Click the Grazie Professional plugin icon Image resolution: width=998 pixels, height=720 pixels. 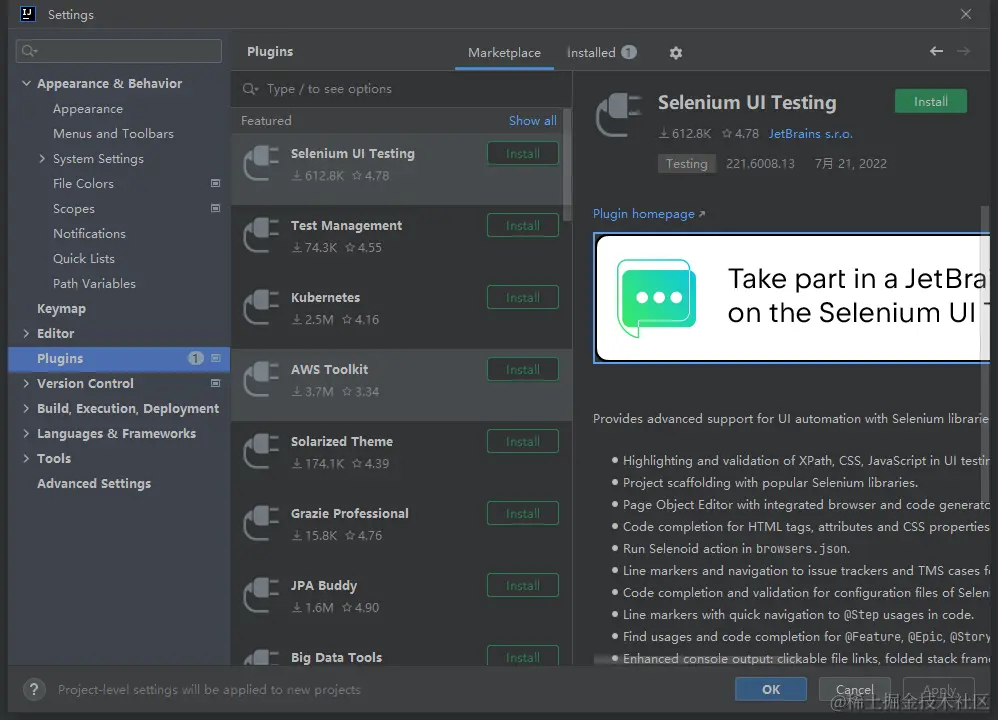pyautogui.click(x=262, y=523)
